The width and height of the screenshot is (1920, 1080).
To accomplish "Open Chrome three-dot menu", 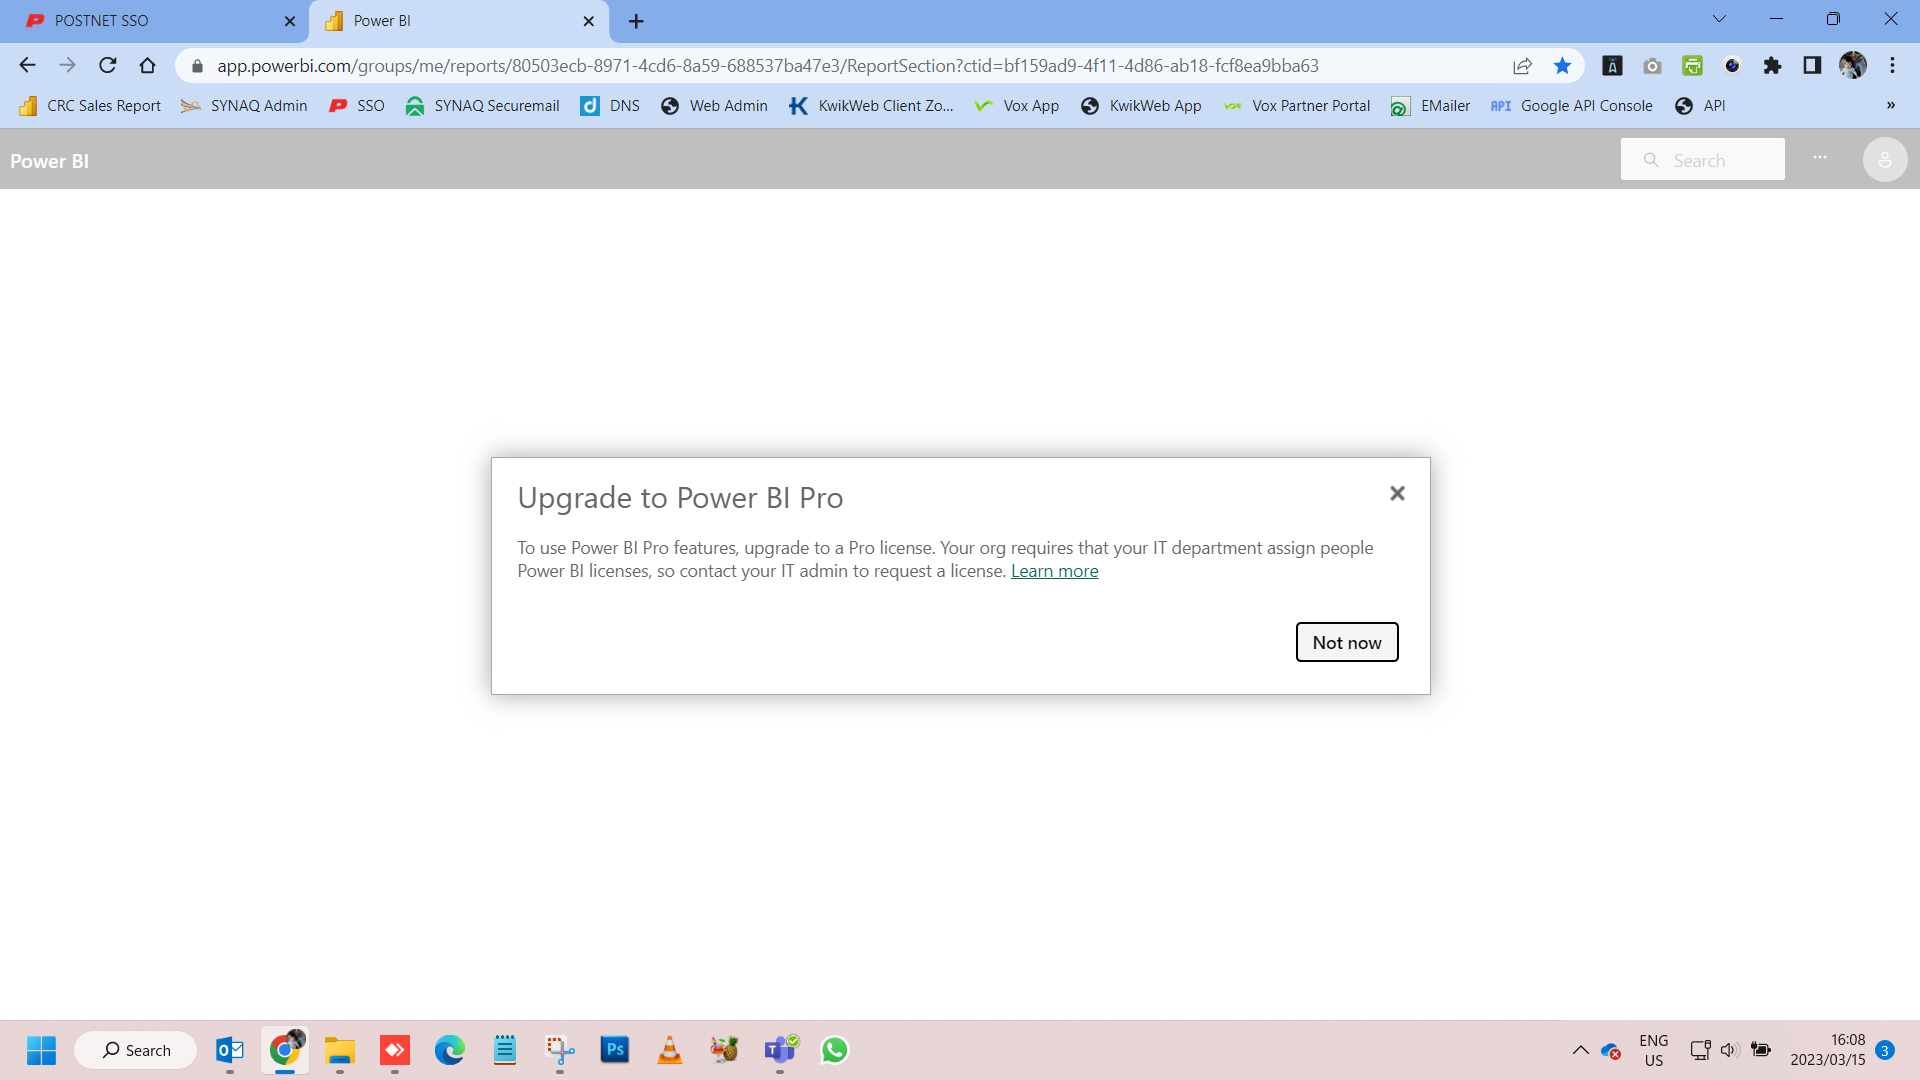I will coord(1892,66).
